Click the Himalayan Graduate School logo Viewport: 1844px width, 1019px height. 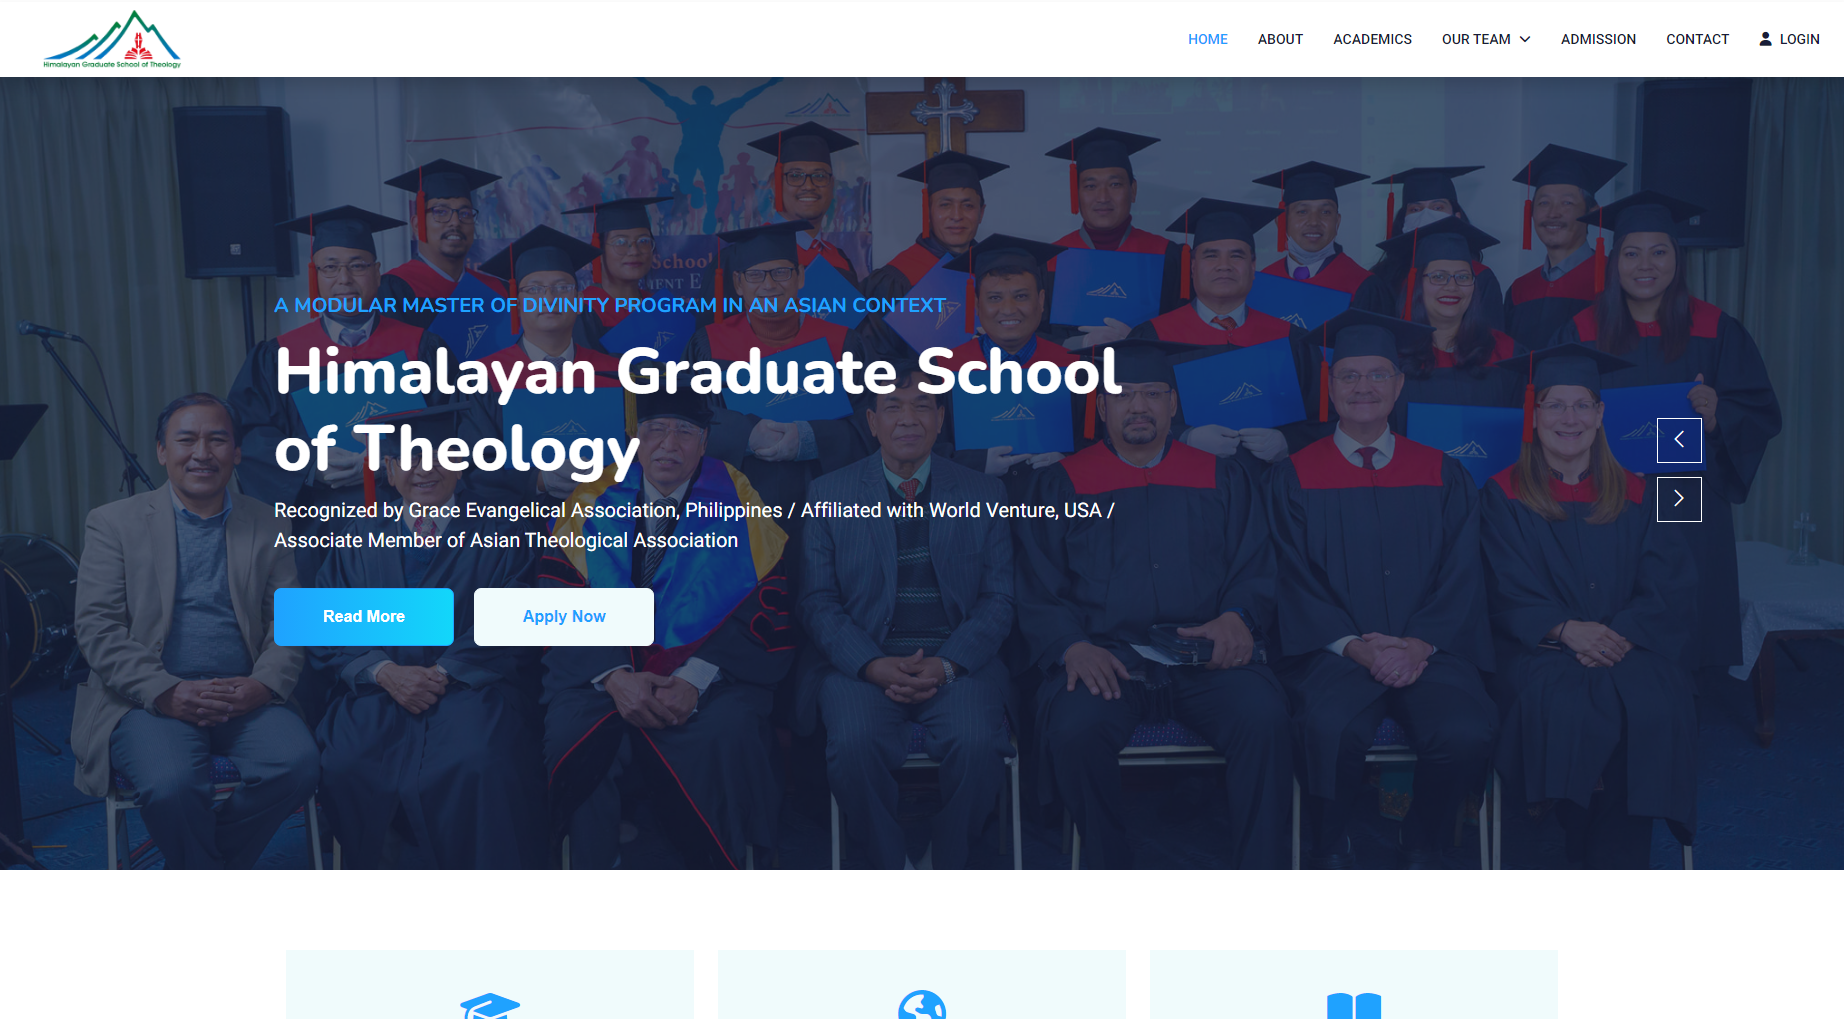[112, 39]
